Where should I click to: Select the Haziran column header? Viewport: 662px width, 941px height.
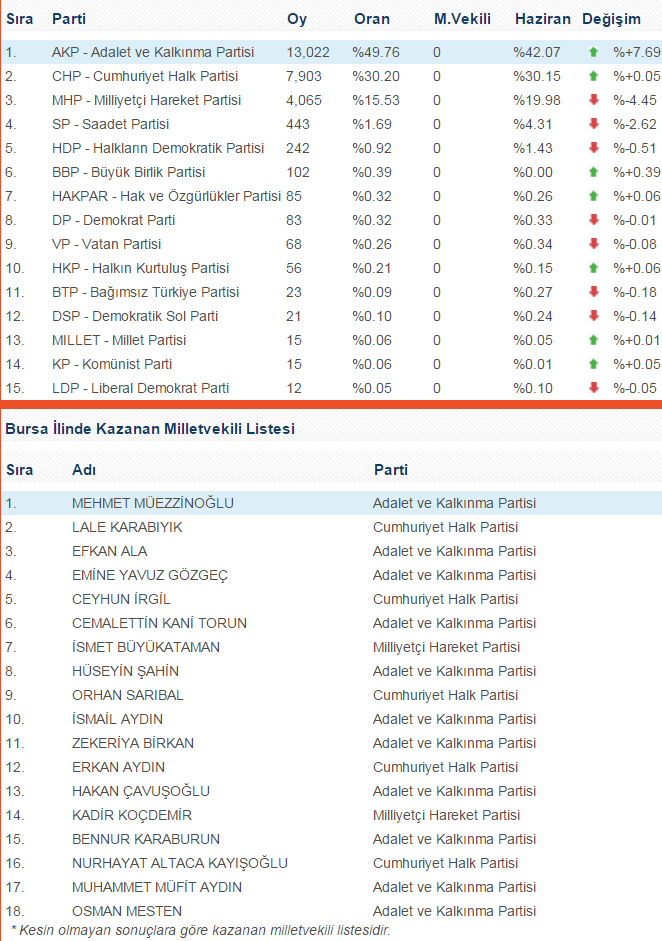click(x=542, y=20)
